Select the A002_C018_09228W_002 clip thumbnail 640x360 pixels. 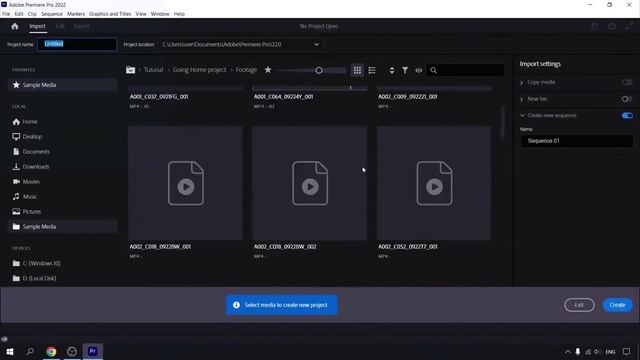tap(309, 183)
